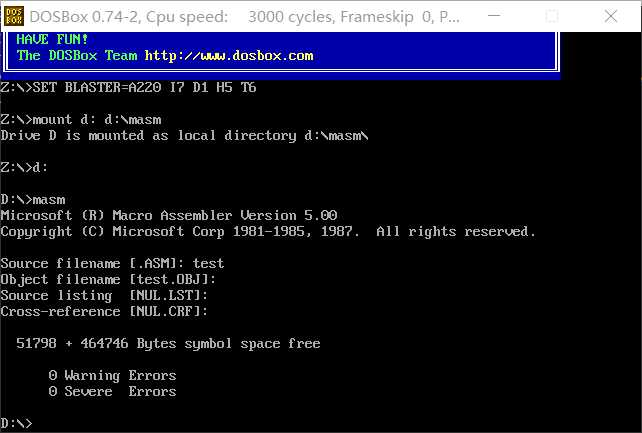The width and height of the screenshot is (642, 433).
Task: Click 'Bytes symbol space free' line
Action: tap(168, 343)
